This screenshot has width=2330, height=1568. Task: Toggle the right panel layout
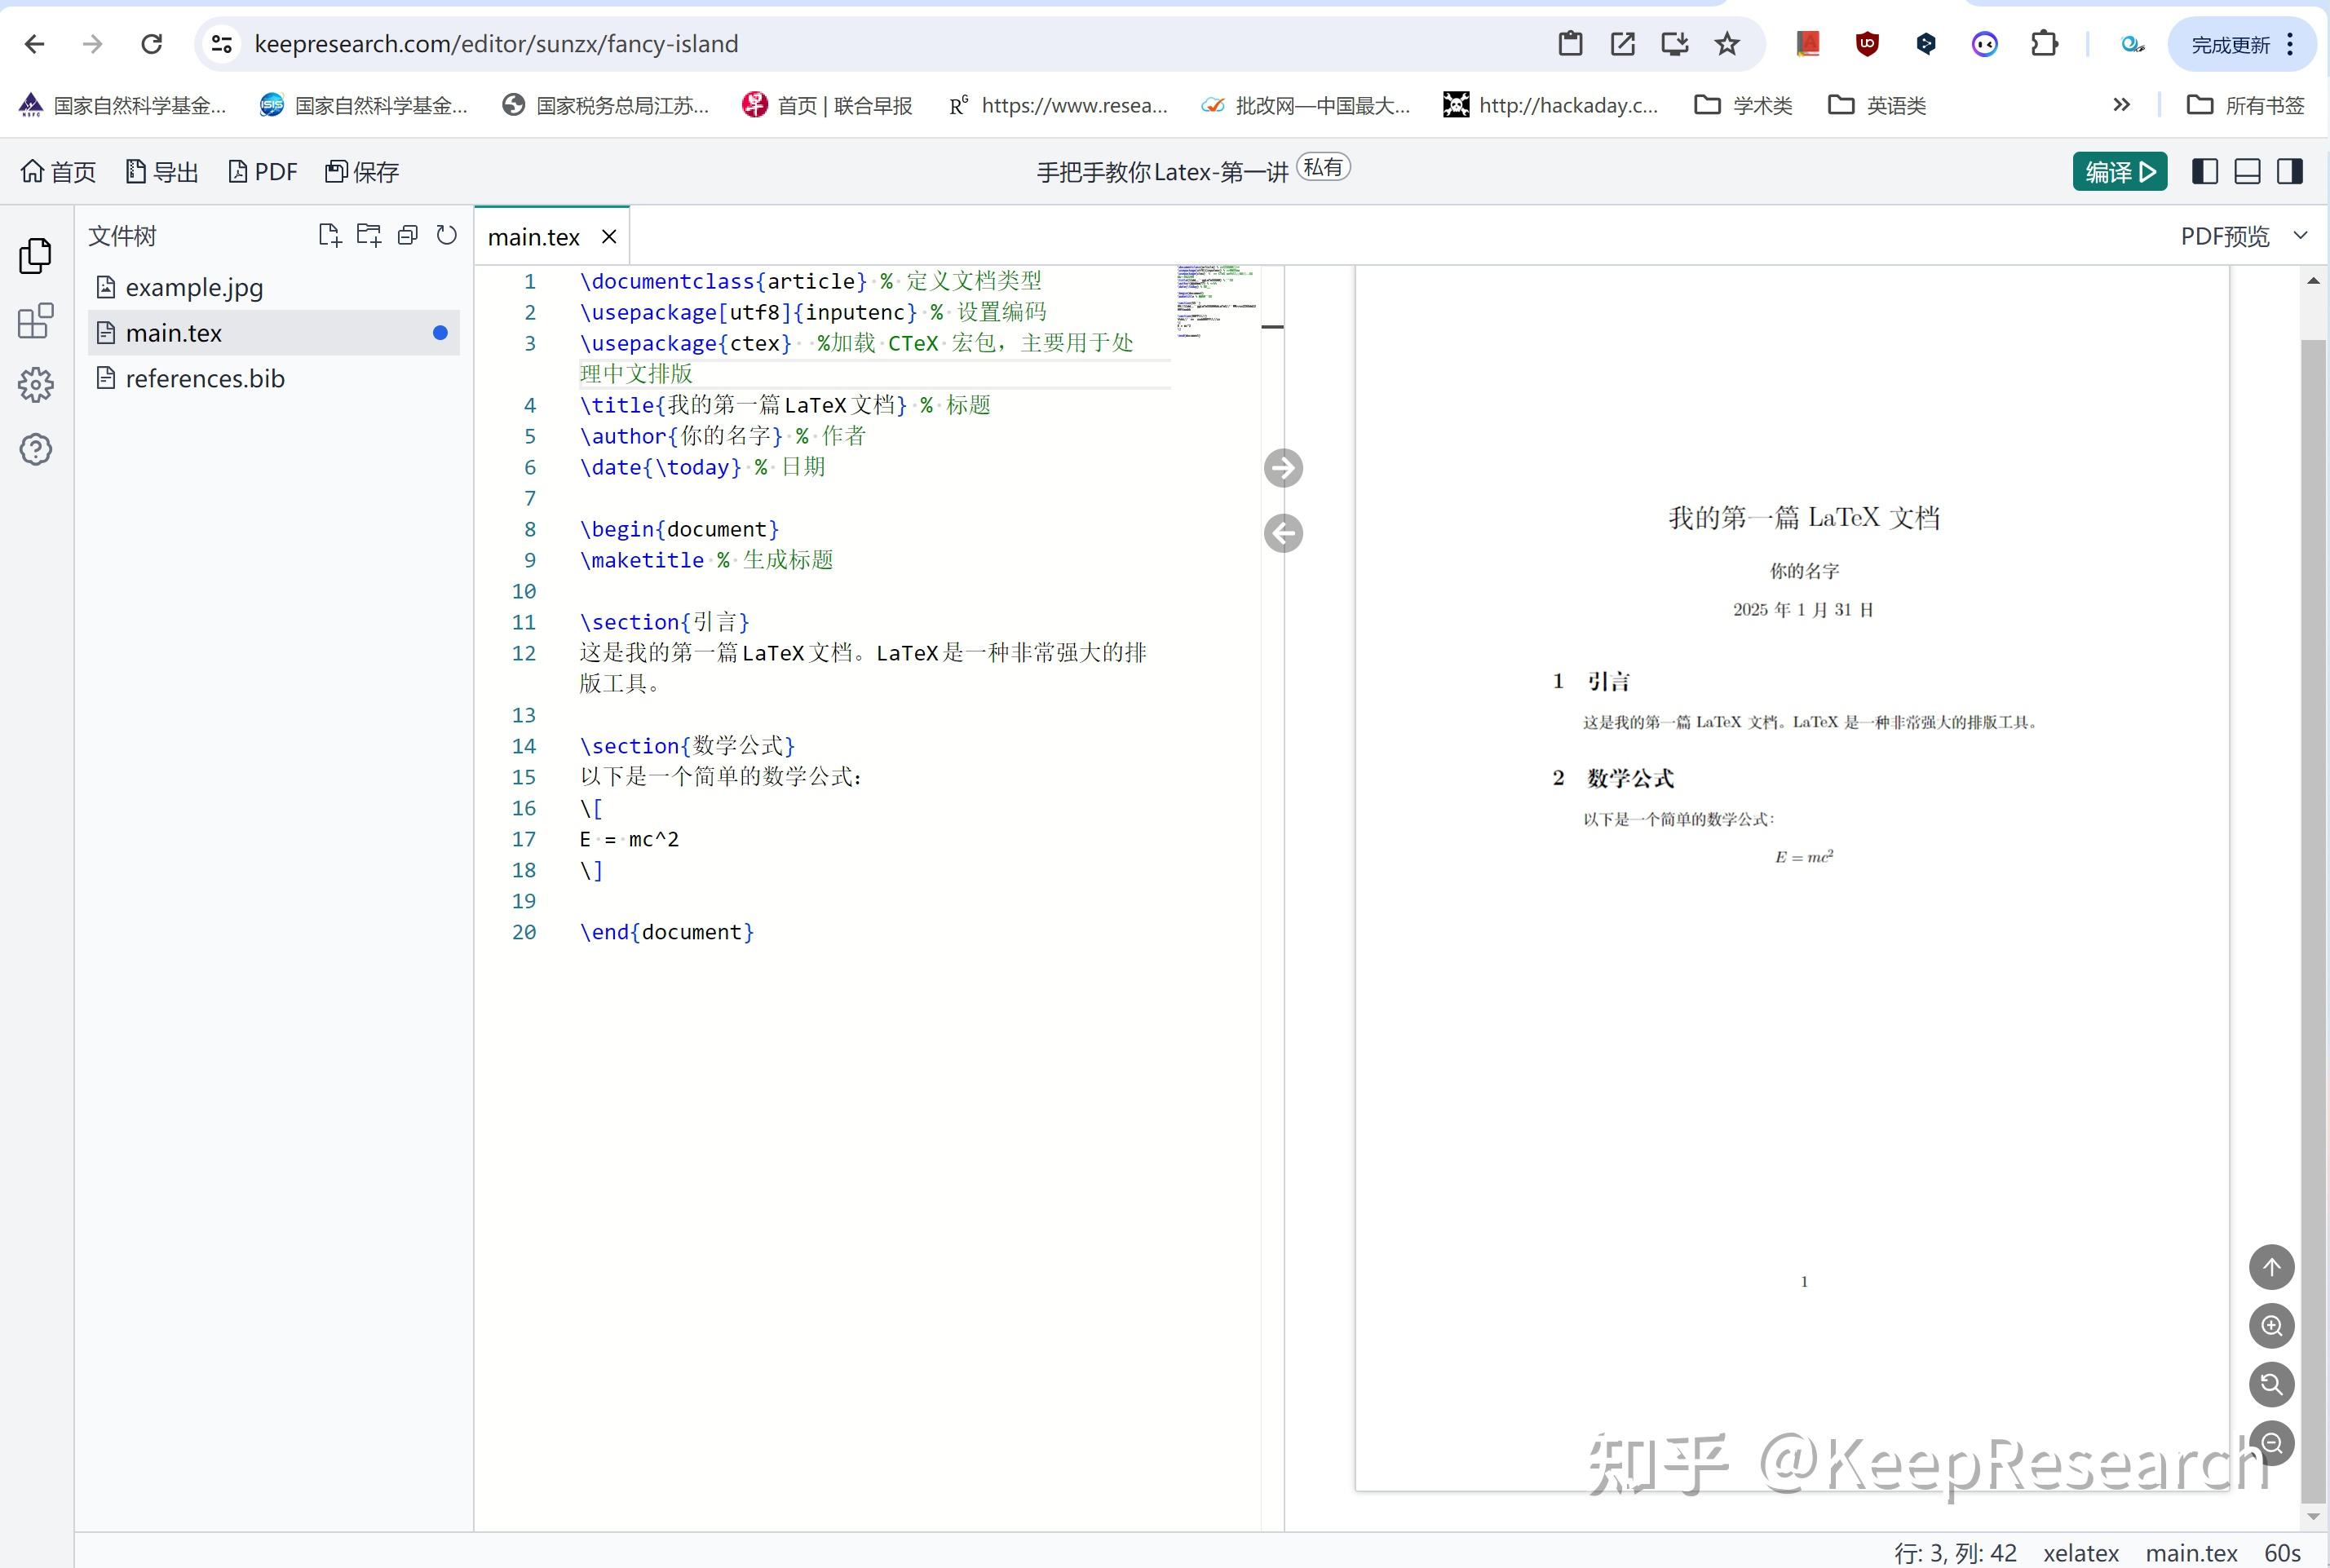click(x=2290, y=172)
